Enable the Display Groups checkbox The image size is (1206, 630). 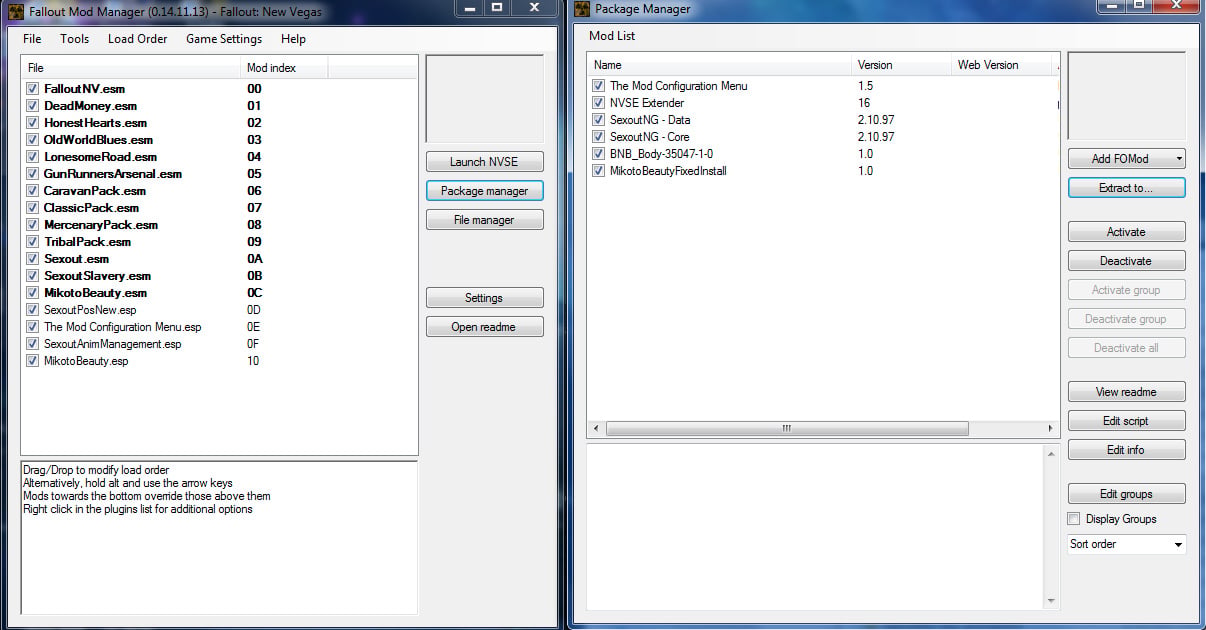point(1074,519)
